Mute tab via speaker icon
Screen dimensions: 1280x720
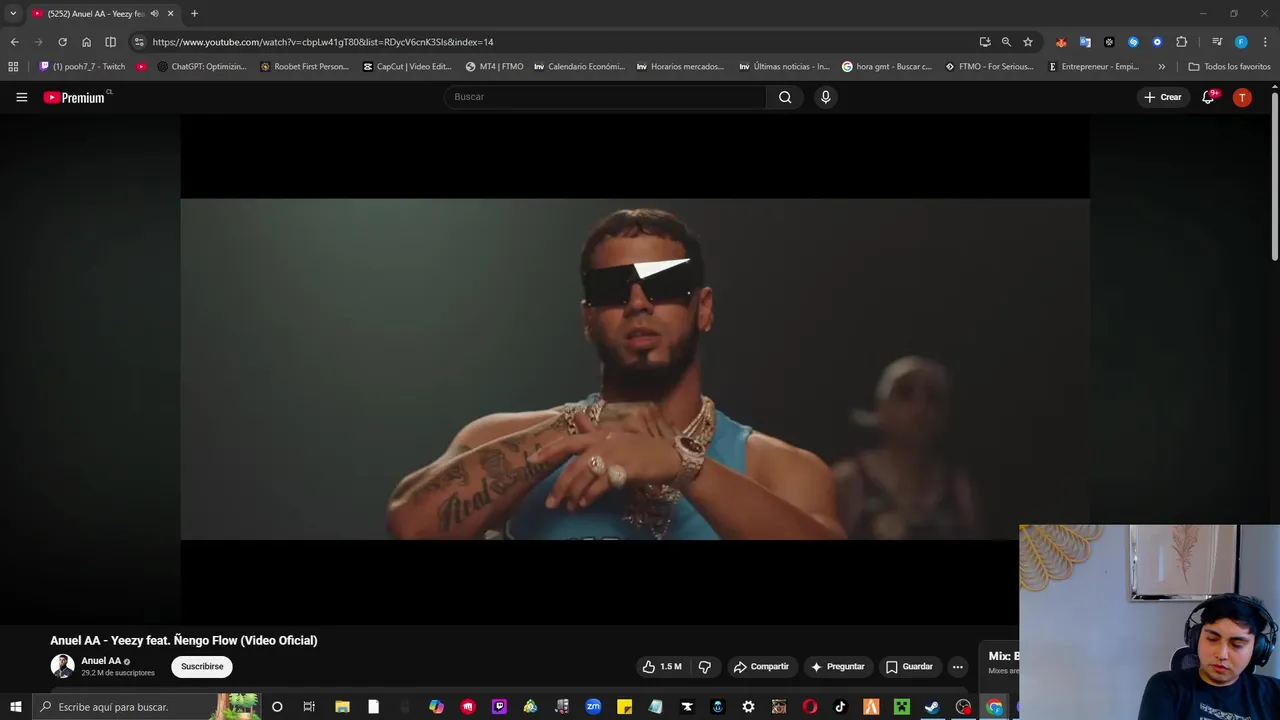coord(154,14)
